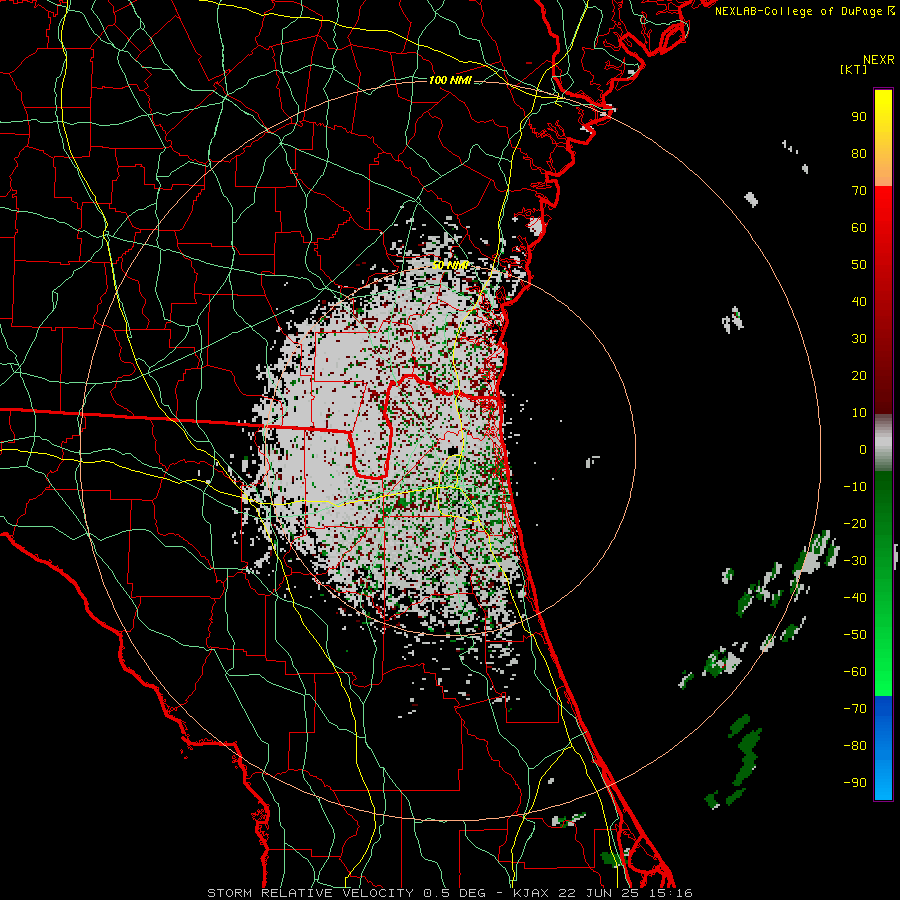Click the blue bottom segment of color bar
The image size is (900, 900).
click(883, 748)
